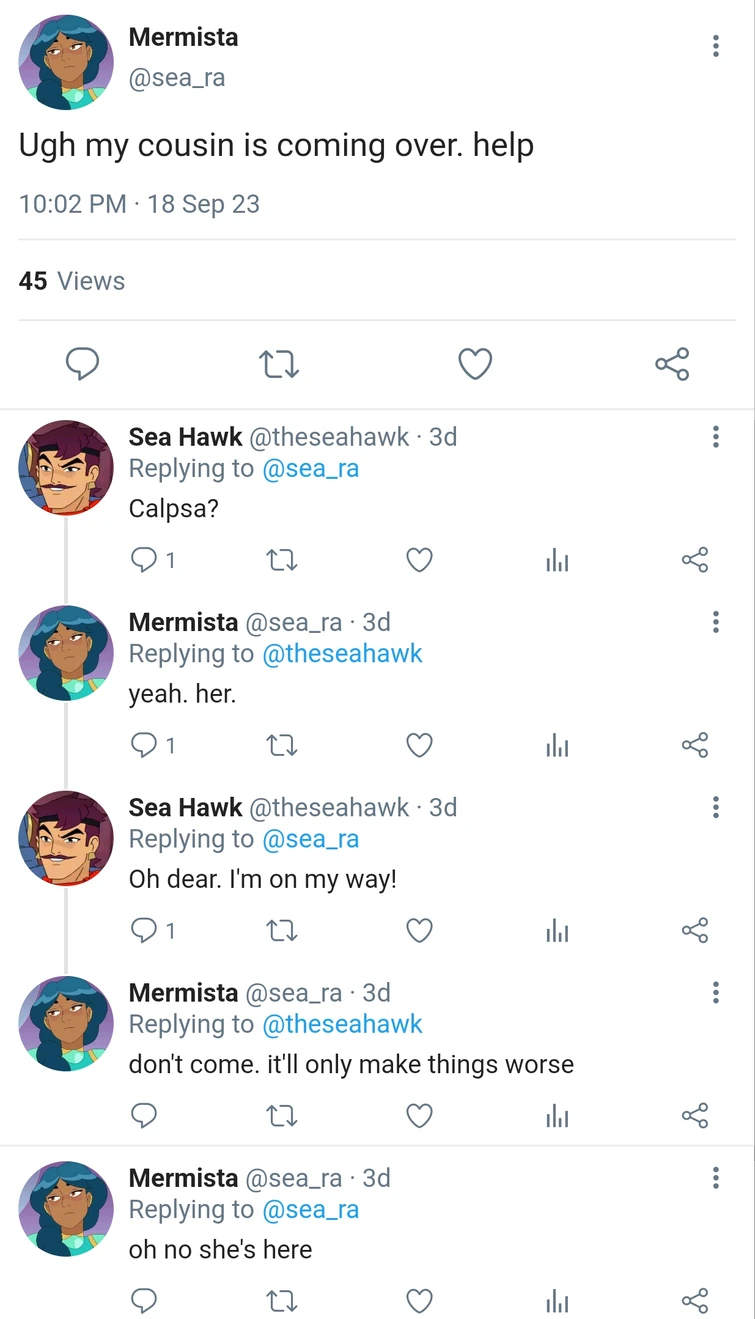
Task: Open the comment box on "oh no she's here"
Action: coord(143,1301)
